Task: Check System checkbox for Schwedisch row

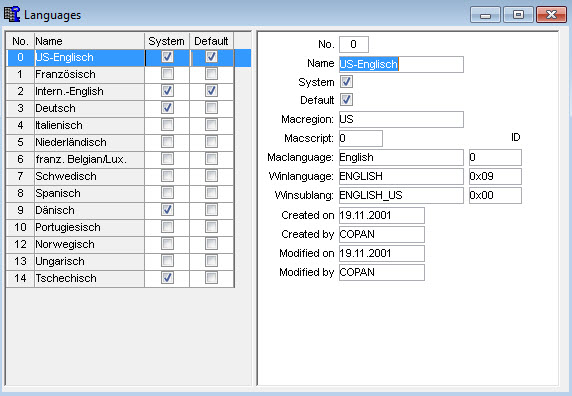Action: point(167,176)
